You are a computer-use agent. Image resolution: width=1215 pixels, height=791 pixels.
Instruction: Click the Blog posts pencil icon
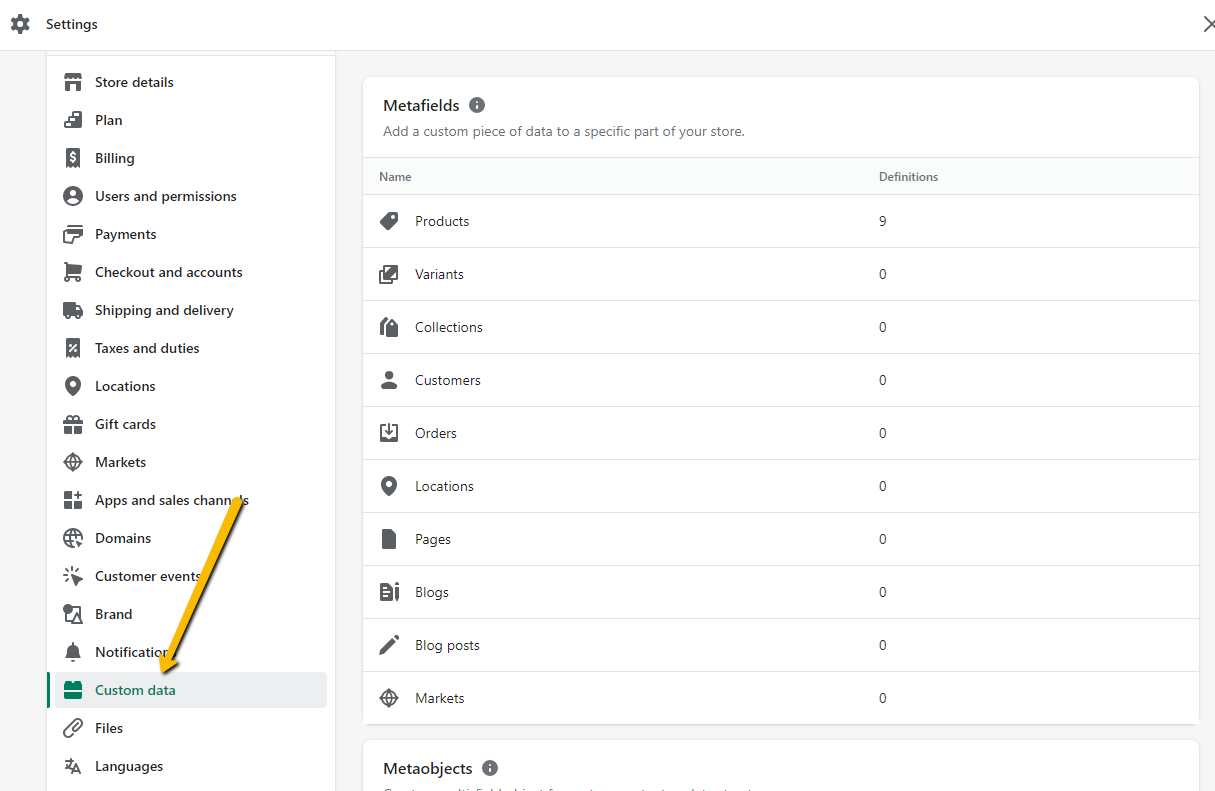[x=389, y=645]
